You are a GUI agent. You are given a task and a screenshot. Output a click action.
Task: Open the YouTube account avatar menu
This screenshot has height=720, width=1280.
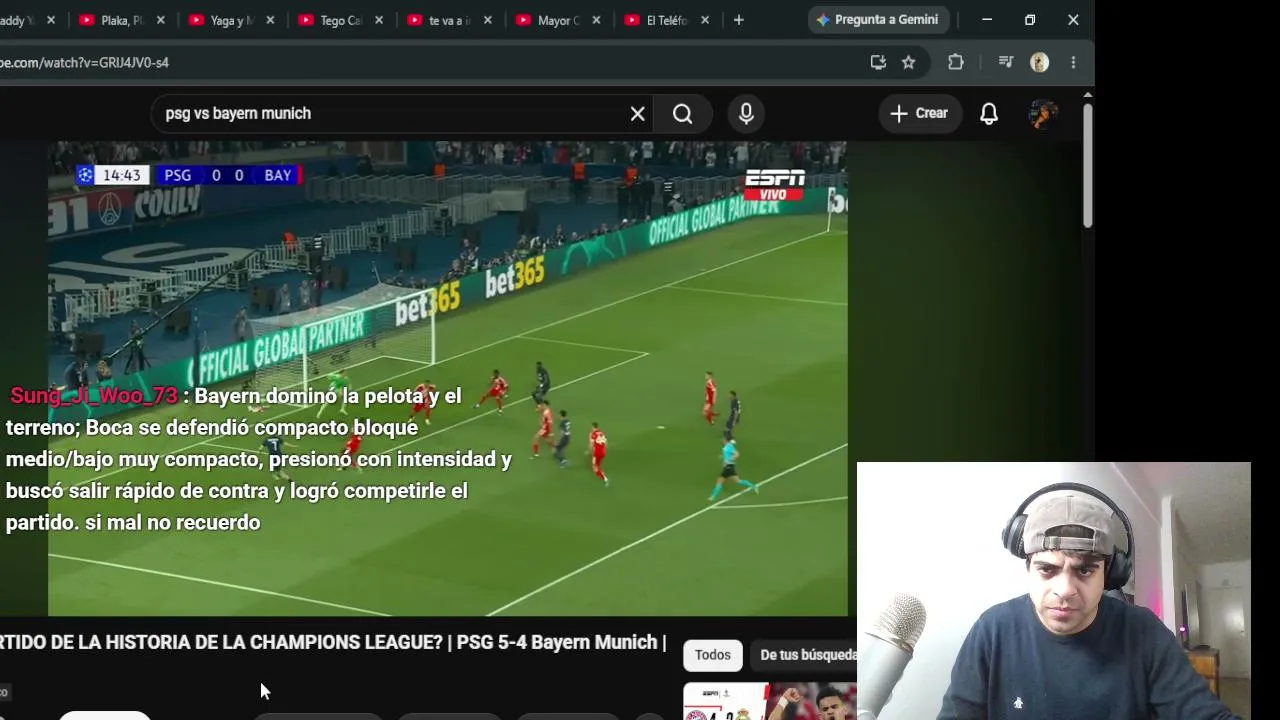click(1043, 113)
